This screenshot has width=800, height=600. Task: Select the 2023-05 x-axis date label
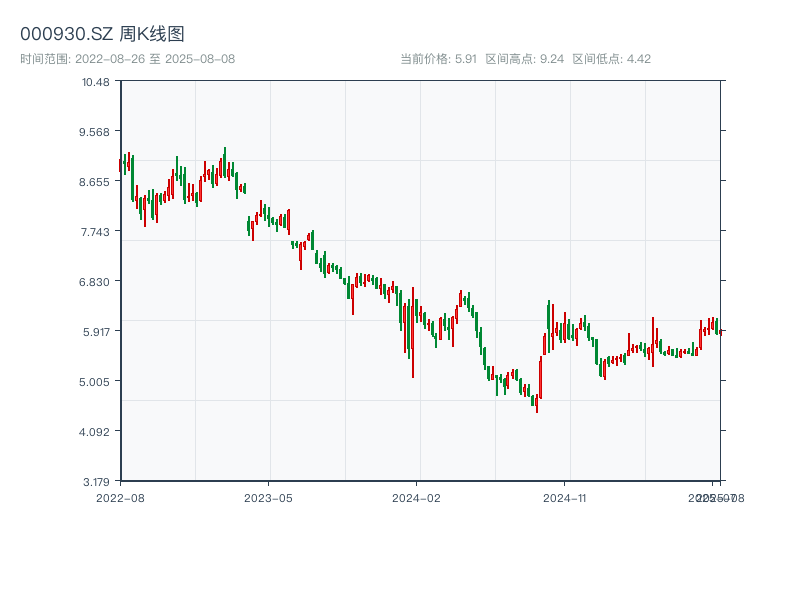pyautogui.click(x=269, y=497)
